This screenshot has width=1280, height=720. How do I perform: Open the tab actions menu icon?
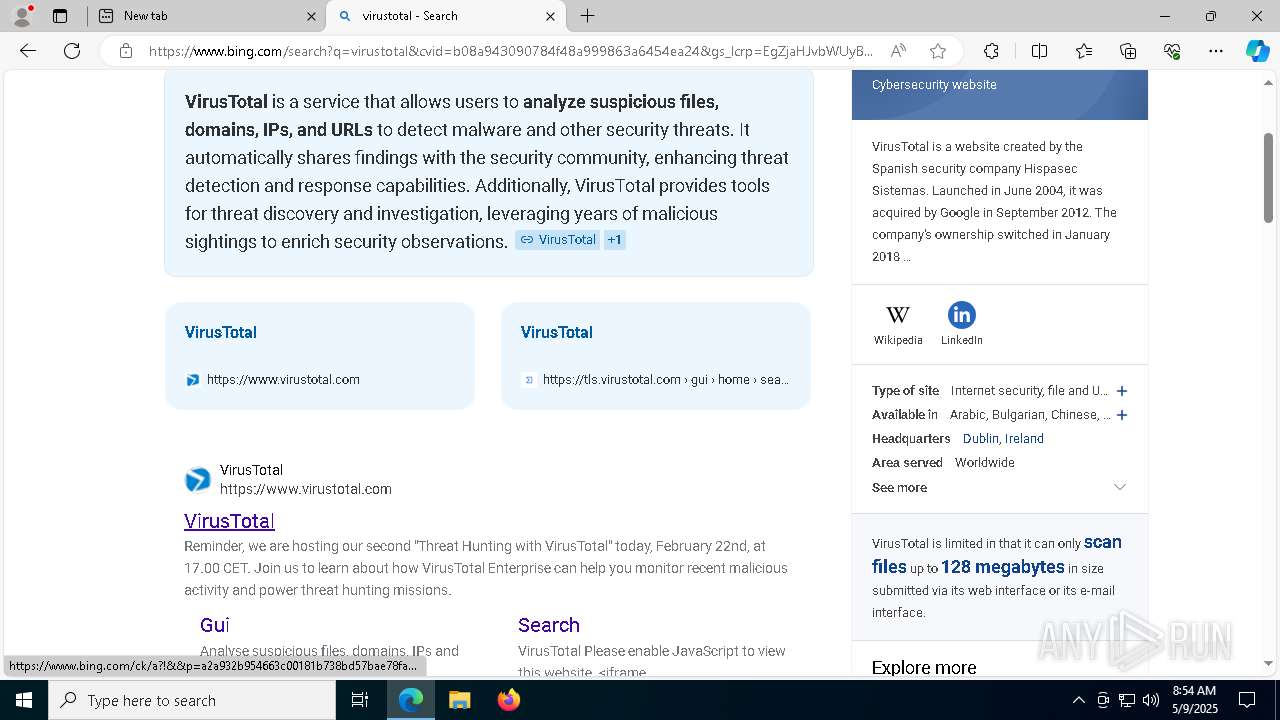(60, 16)
